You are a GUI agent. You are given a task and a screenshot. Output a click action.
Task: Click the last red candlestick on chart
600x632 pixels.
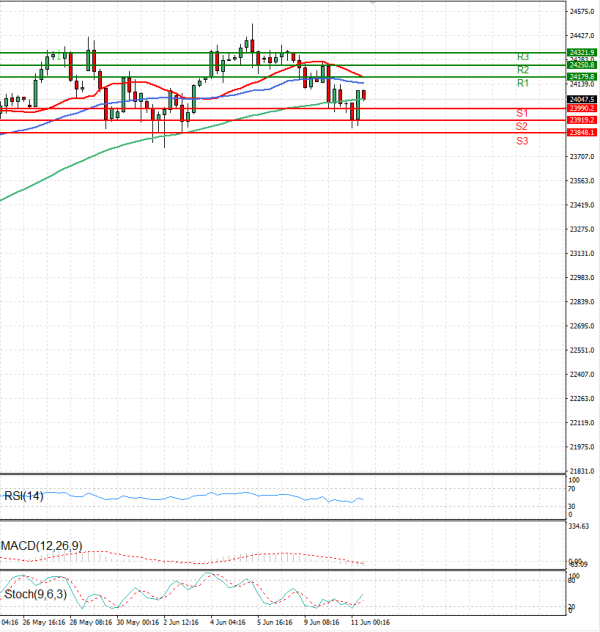pyautogui.click(x=364, y=95)
